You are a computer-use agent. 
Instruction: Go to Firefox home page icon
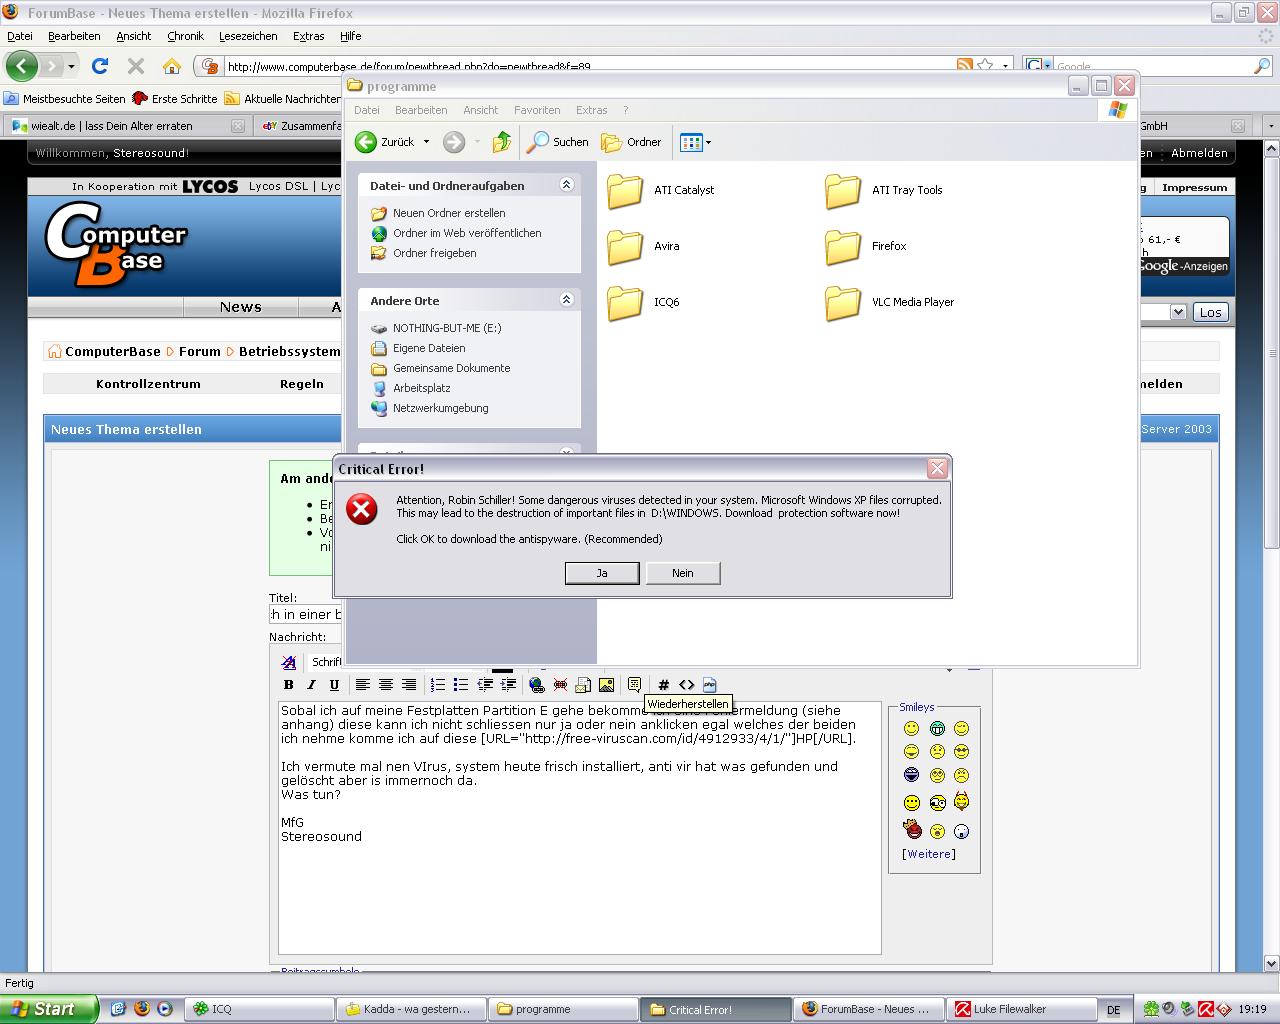click(172, 66)
